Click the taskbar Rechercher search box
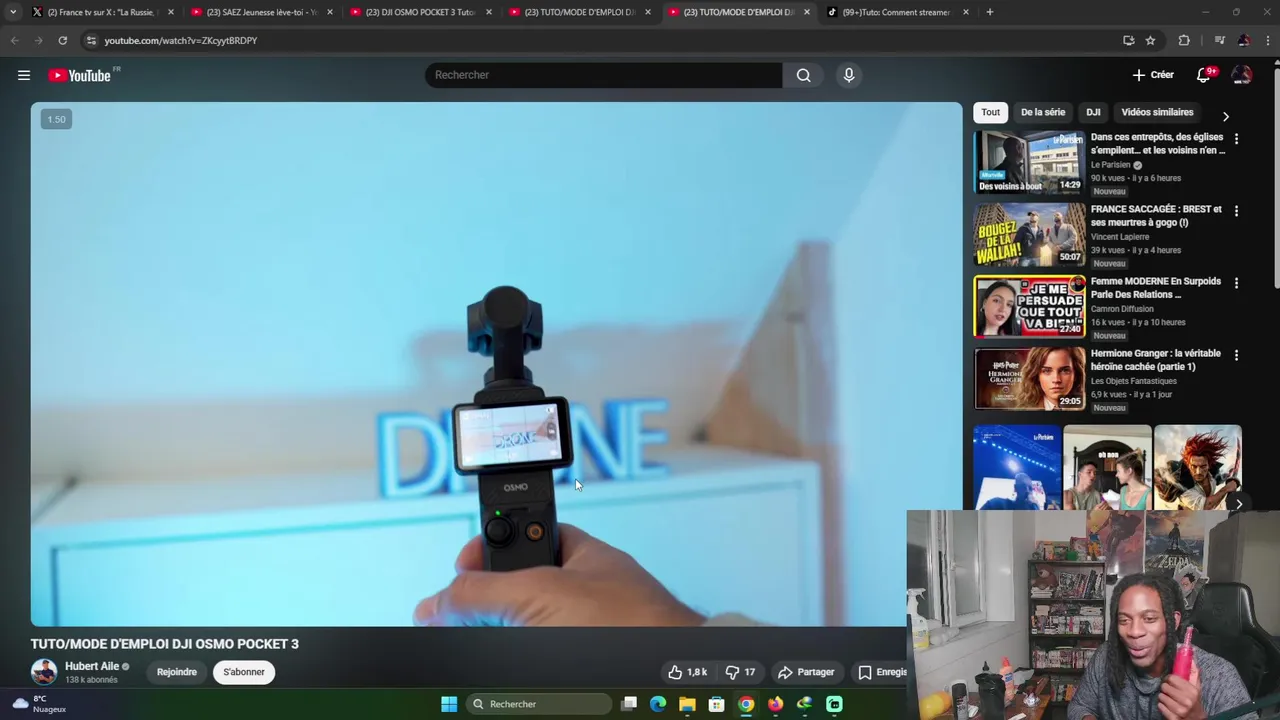 540,704
